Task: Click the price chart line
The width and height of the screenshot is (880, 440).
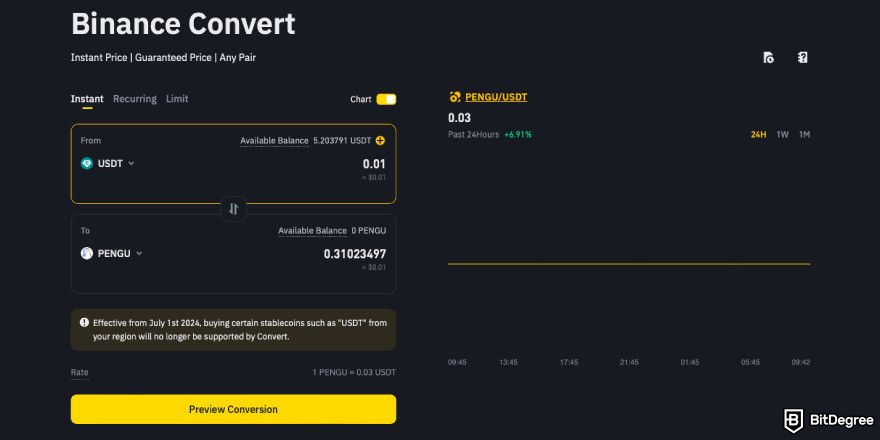Action: coord(629,264)
